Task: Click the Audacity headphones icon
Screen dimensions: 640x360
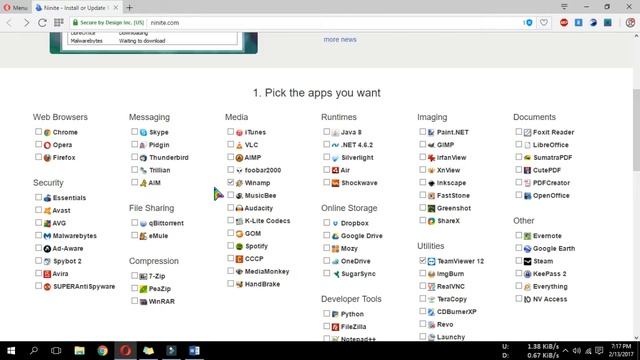Action: pyautogui.click(x=239, y=208)
